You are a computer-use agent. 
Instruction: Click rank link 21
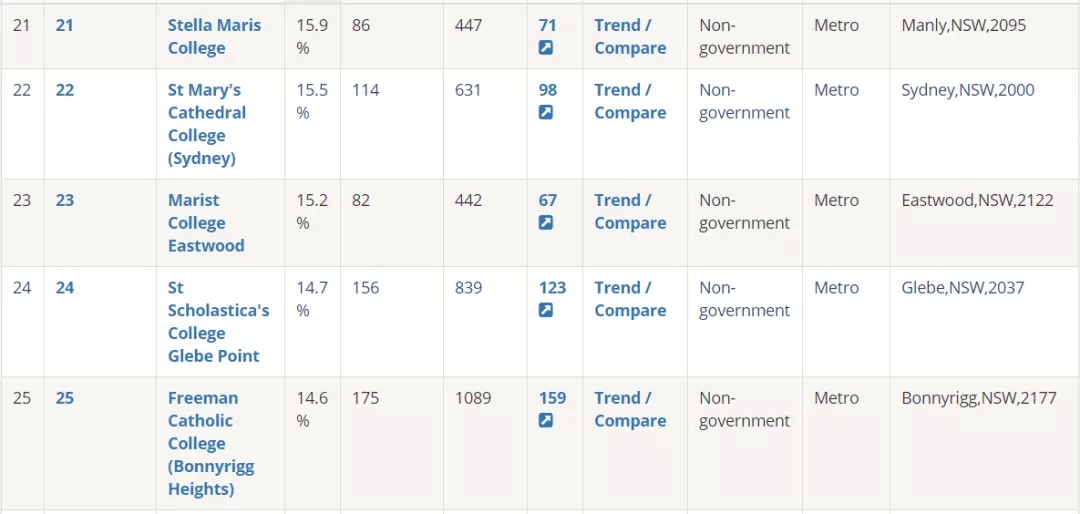(x=64, y=25)
